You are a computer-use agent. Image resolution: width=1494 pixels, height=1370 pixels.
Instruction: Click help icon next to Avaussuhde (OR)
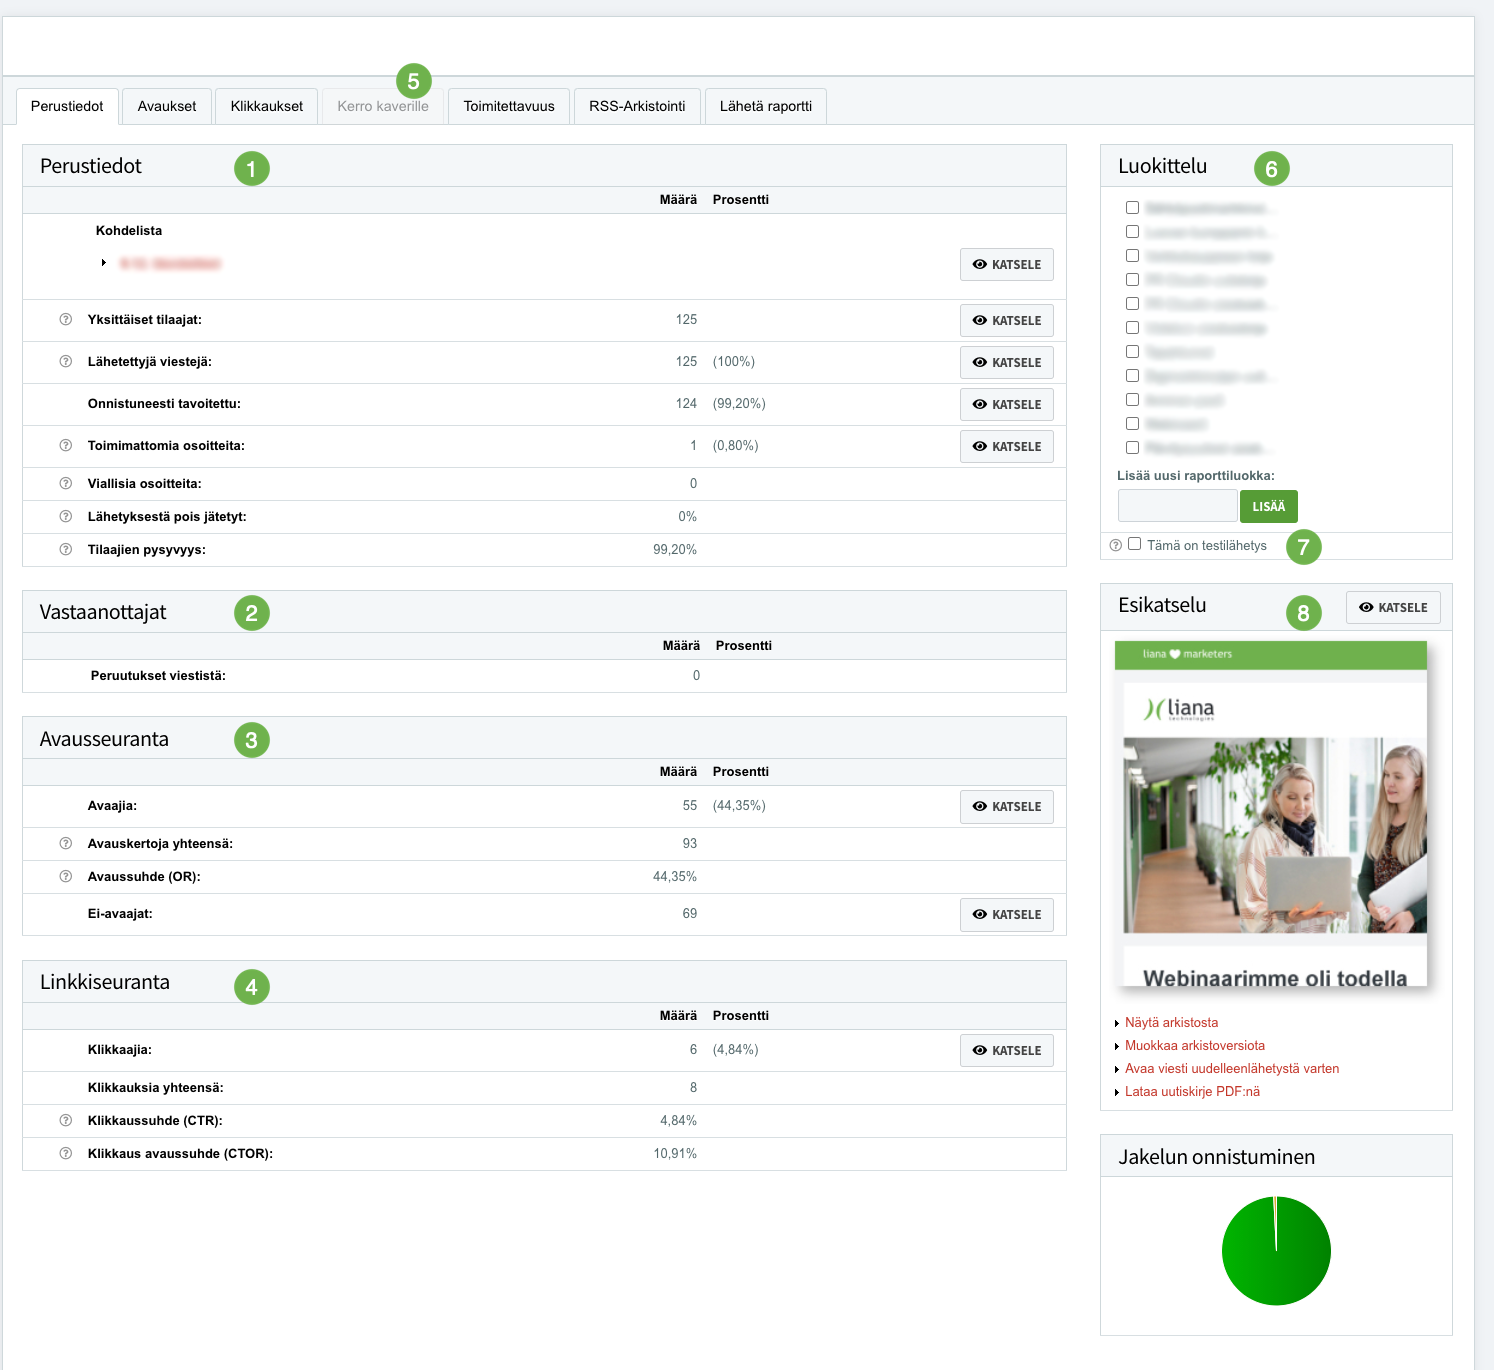[66, 877]
